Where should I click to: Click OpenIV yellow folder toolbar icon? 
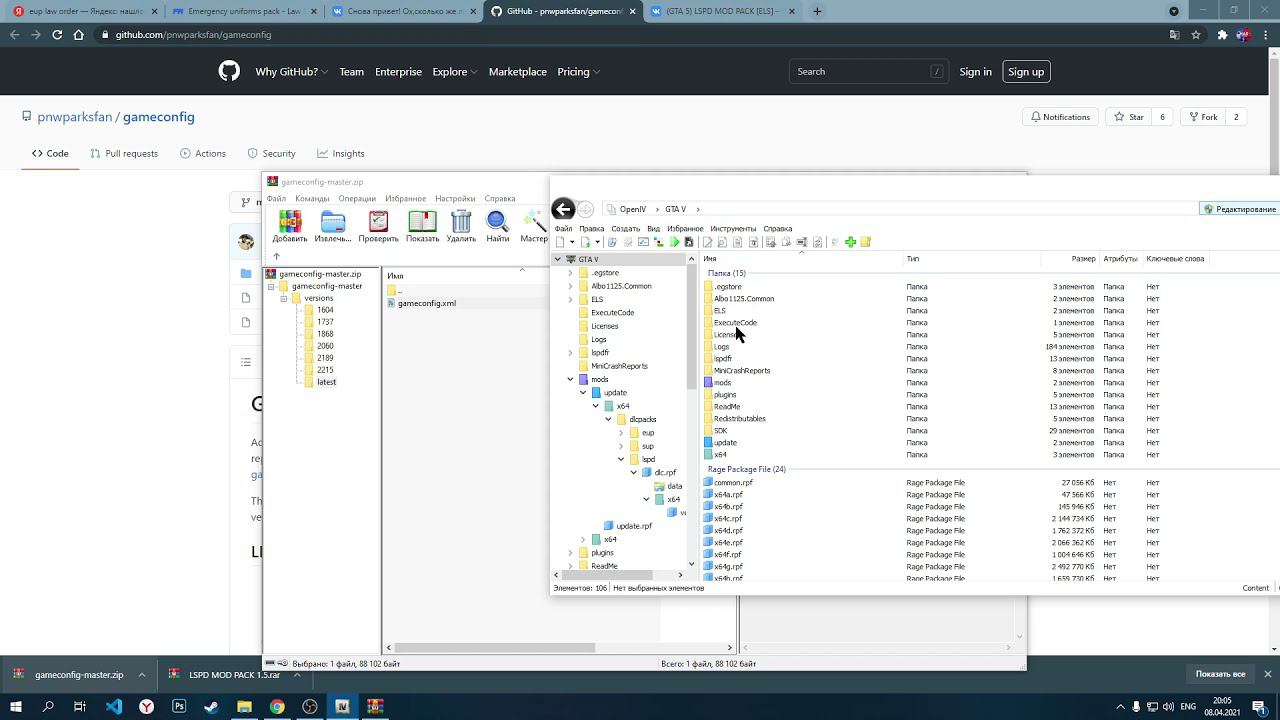pyautogui.click(x=866, y=242)
